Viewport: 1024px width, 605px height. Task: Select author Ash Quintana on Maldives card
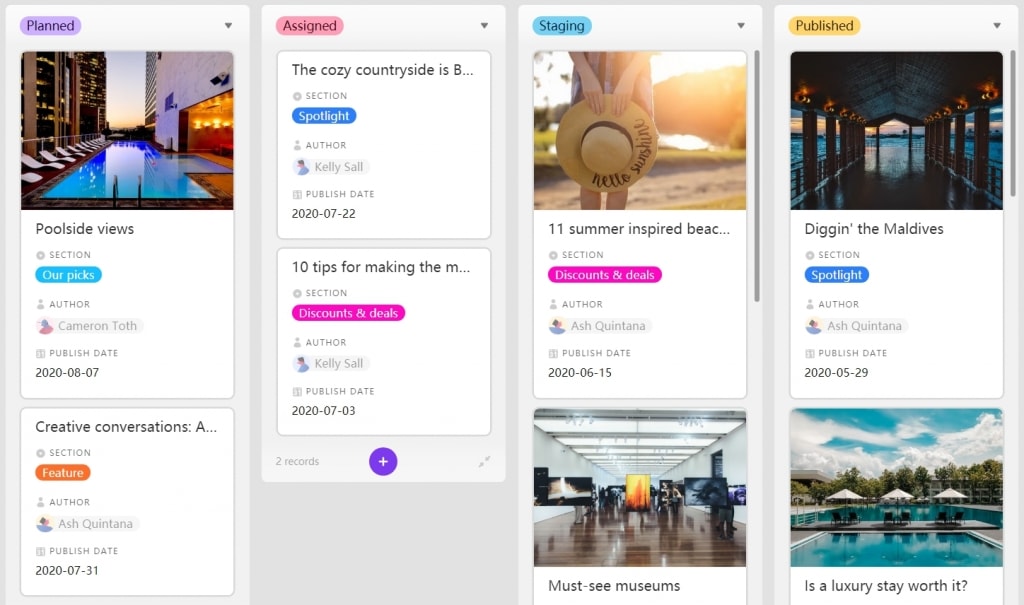pyautogui.click(x=857, y=325)
